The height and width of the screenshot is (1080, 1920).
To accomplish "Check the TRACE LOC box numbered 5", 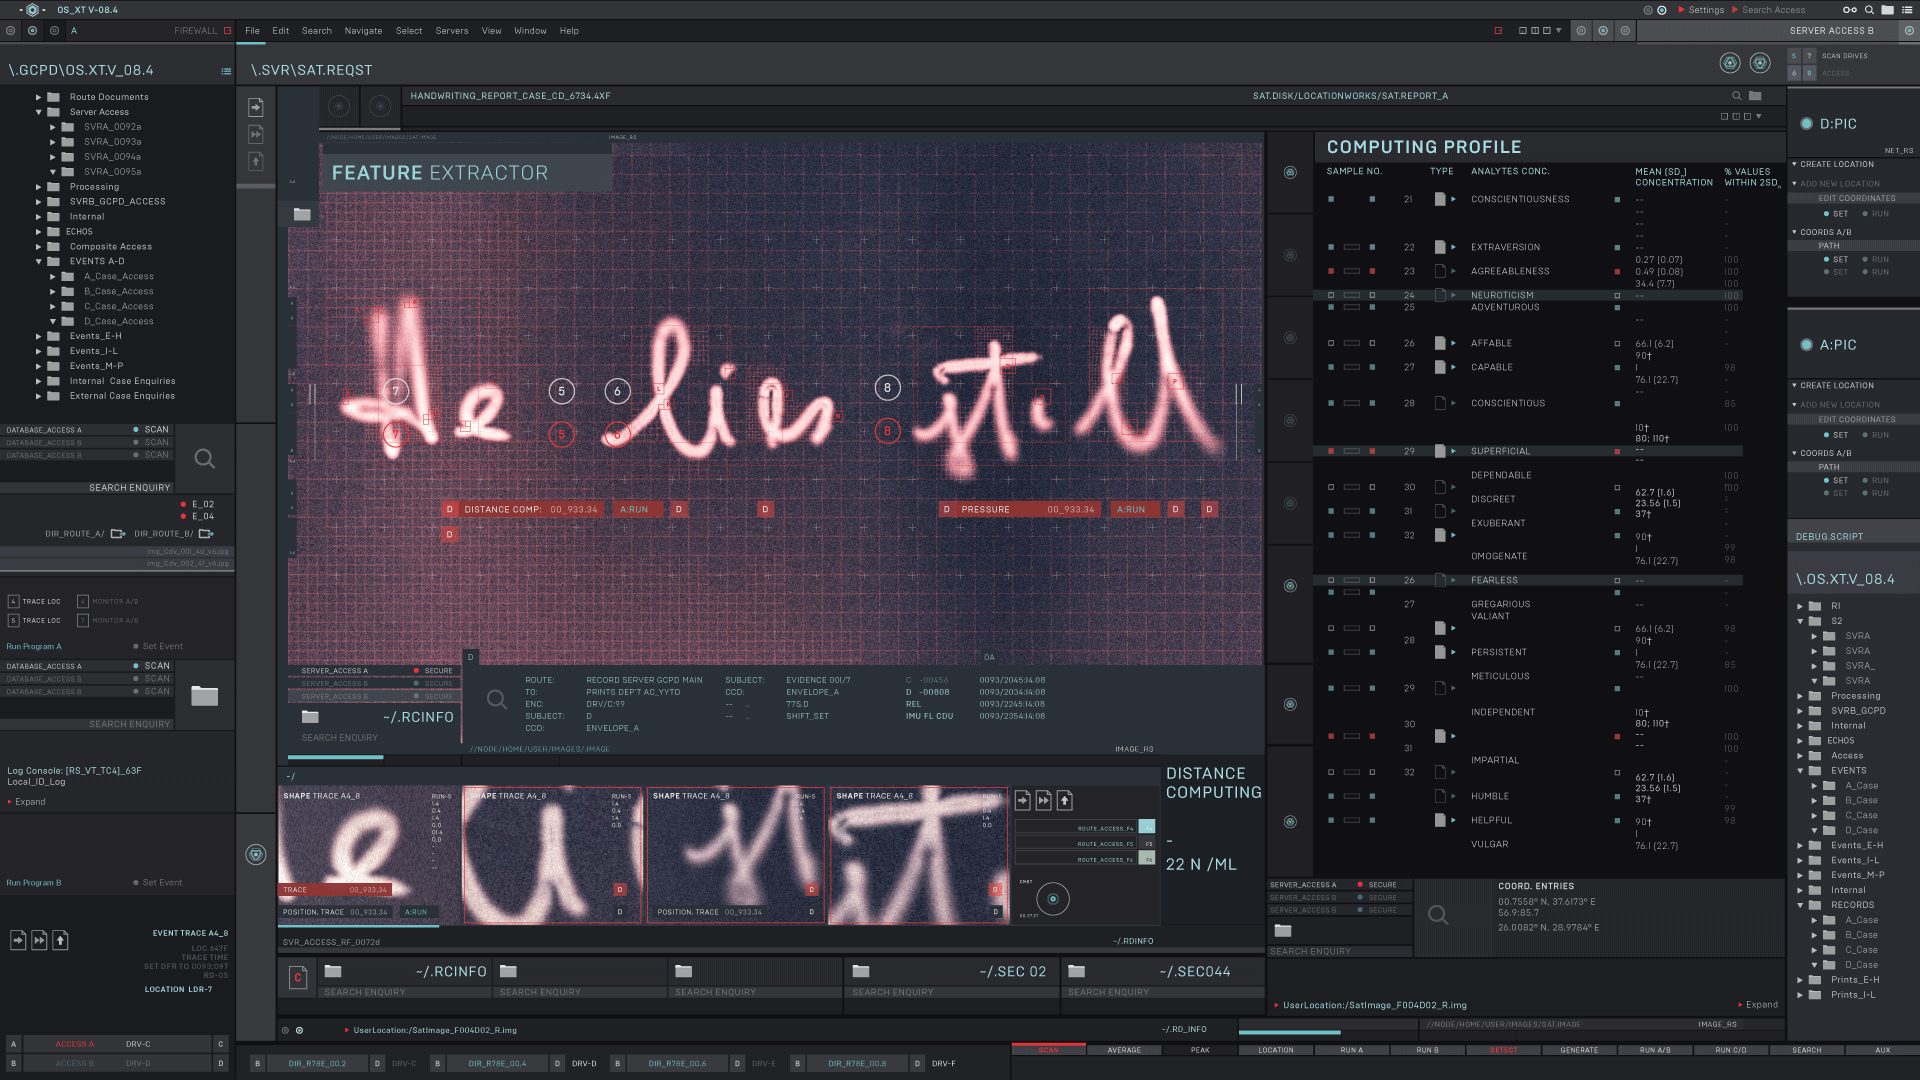I will [14, 621].
